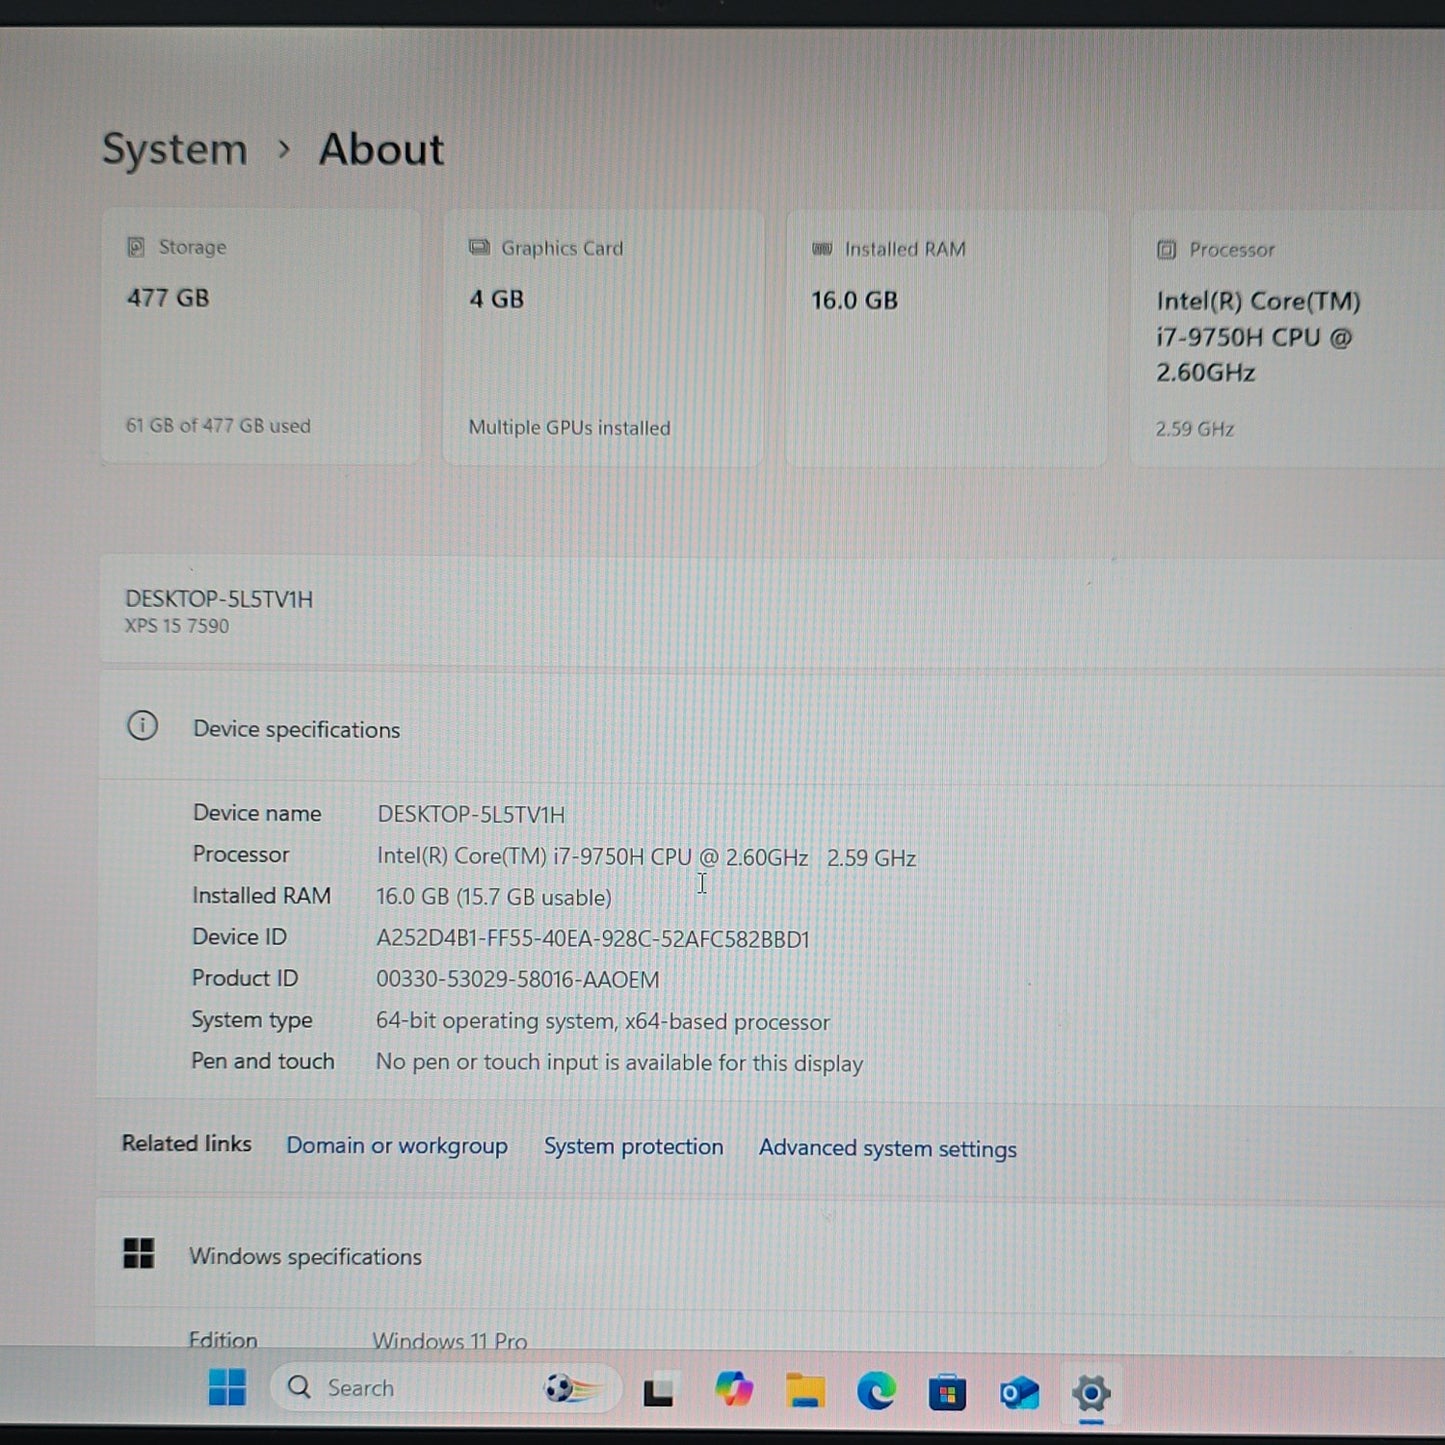Click the Processor chip icon
Screen dimensions: 1445x1445
[1166, 249]
